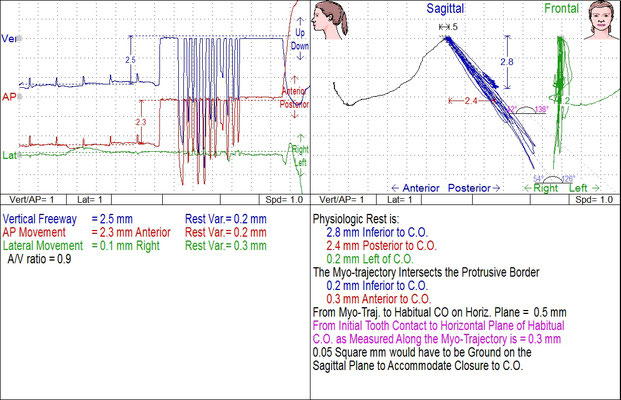Select the grey marker next to the Ver channel
The width and height of the screenshot is (621, 400).
tap(19, 38)
